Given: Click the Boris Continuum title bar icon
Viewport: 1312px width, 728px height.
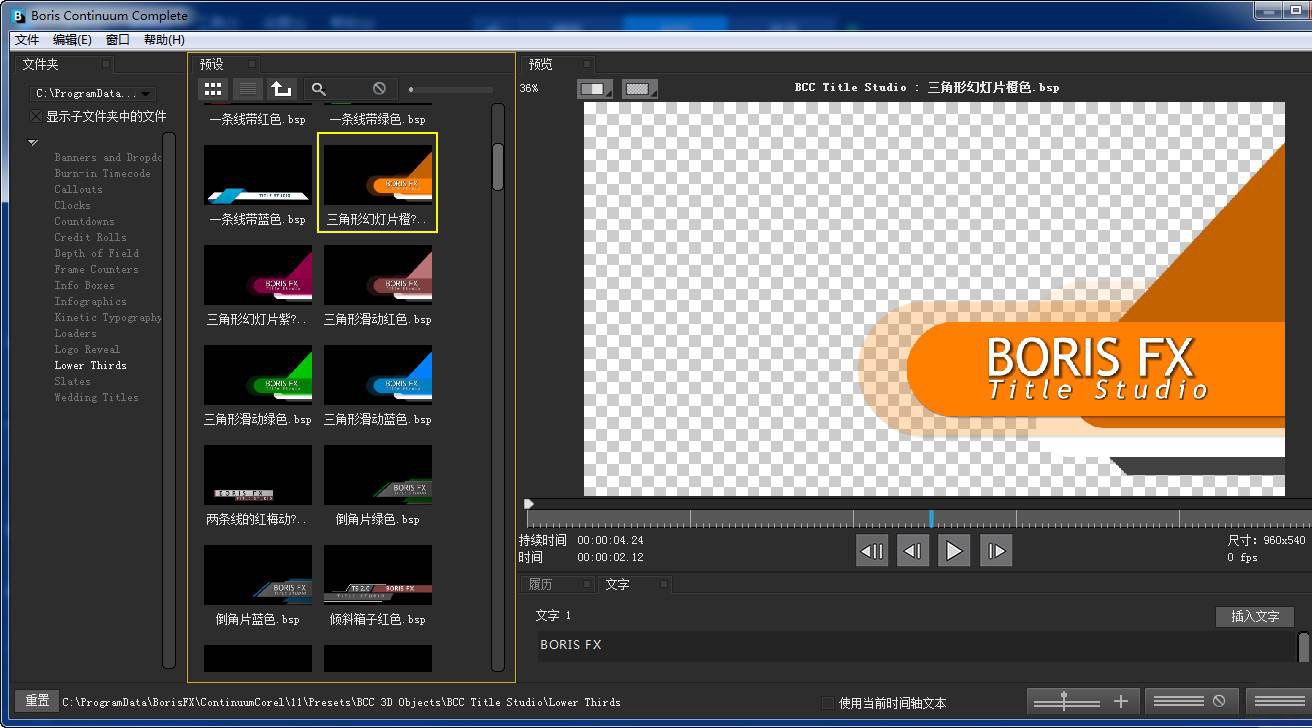Looking at the screenshot, I should pyautogui.click(x=18, y=15).
